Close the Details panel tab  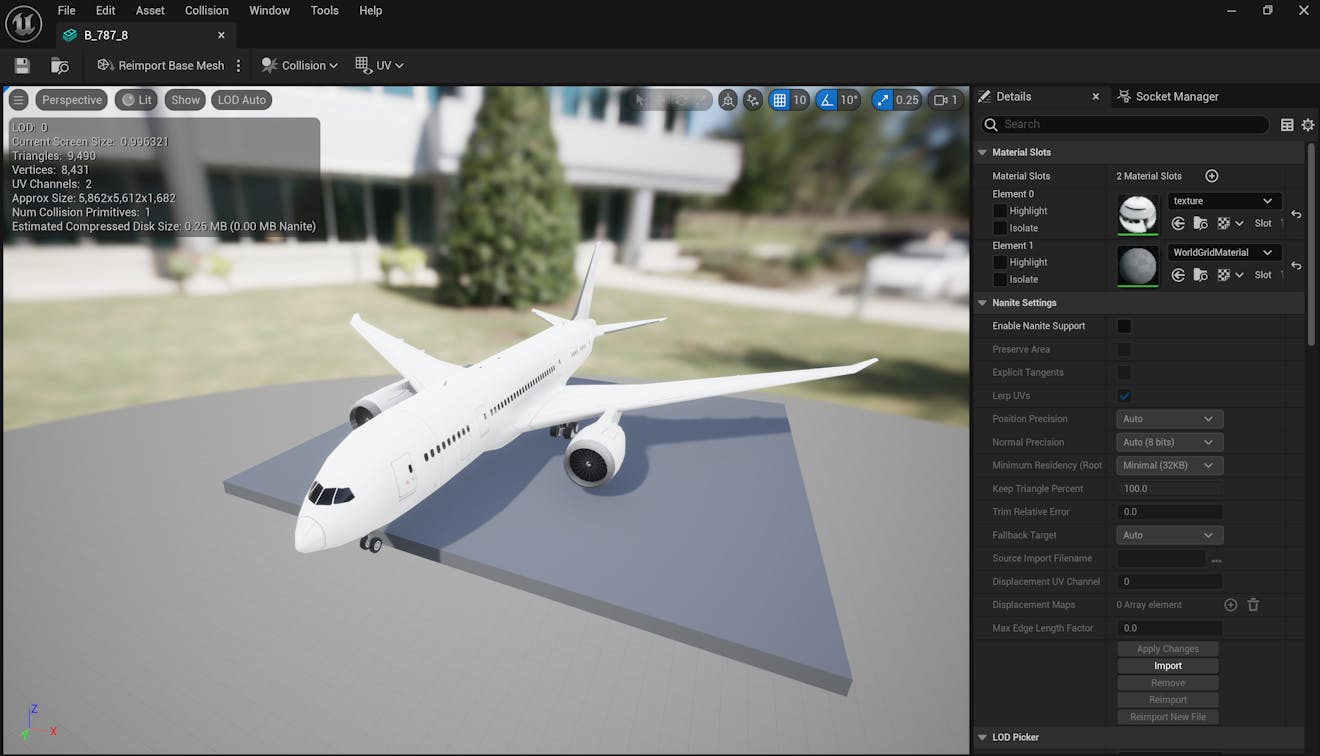click(1095, 97)
